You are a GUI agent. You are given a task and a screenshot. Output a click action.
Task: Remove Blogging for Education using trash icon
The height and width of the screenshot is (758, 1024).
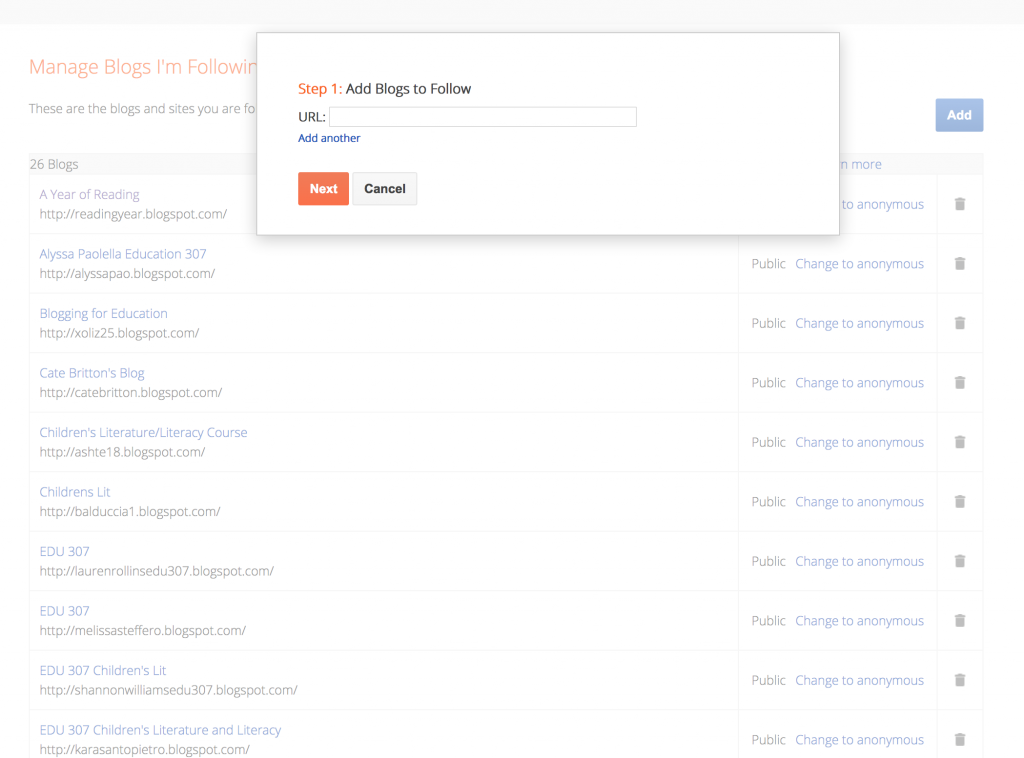tap(959, 323)
